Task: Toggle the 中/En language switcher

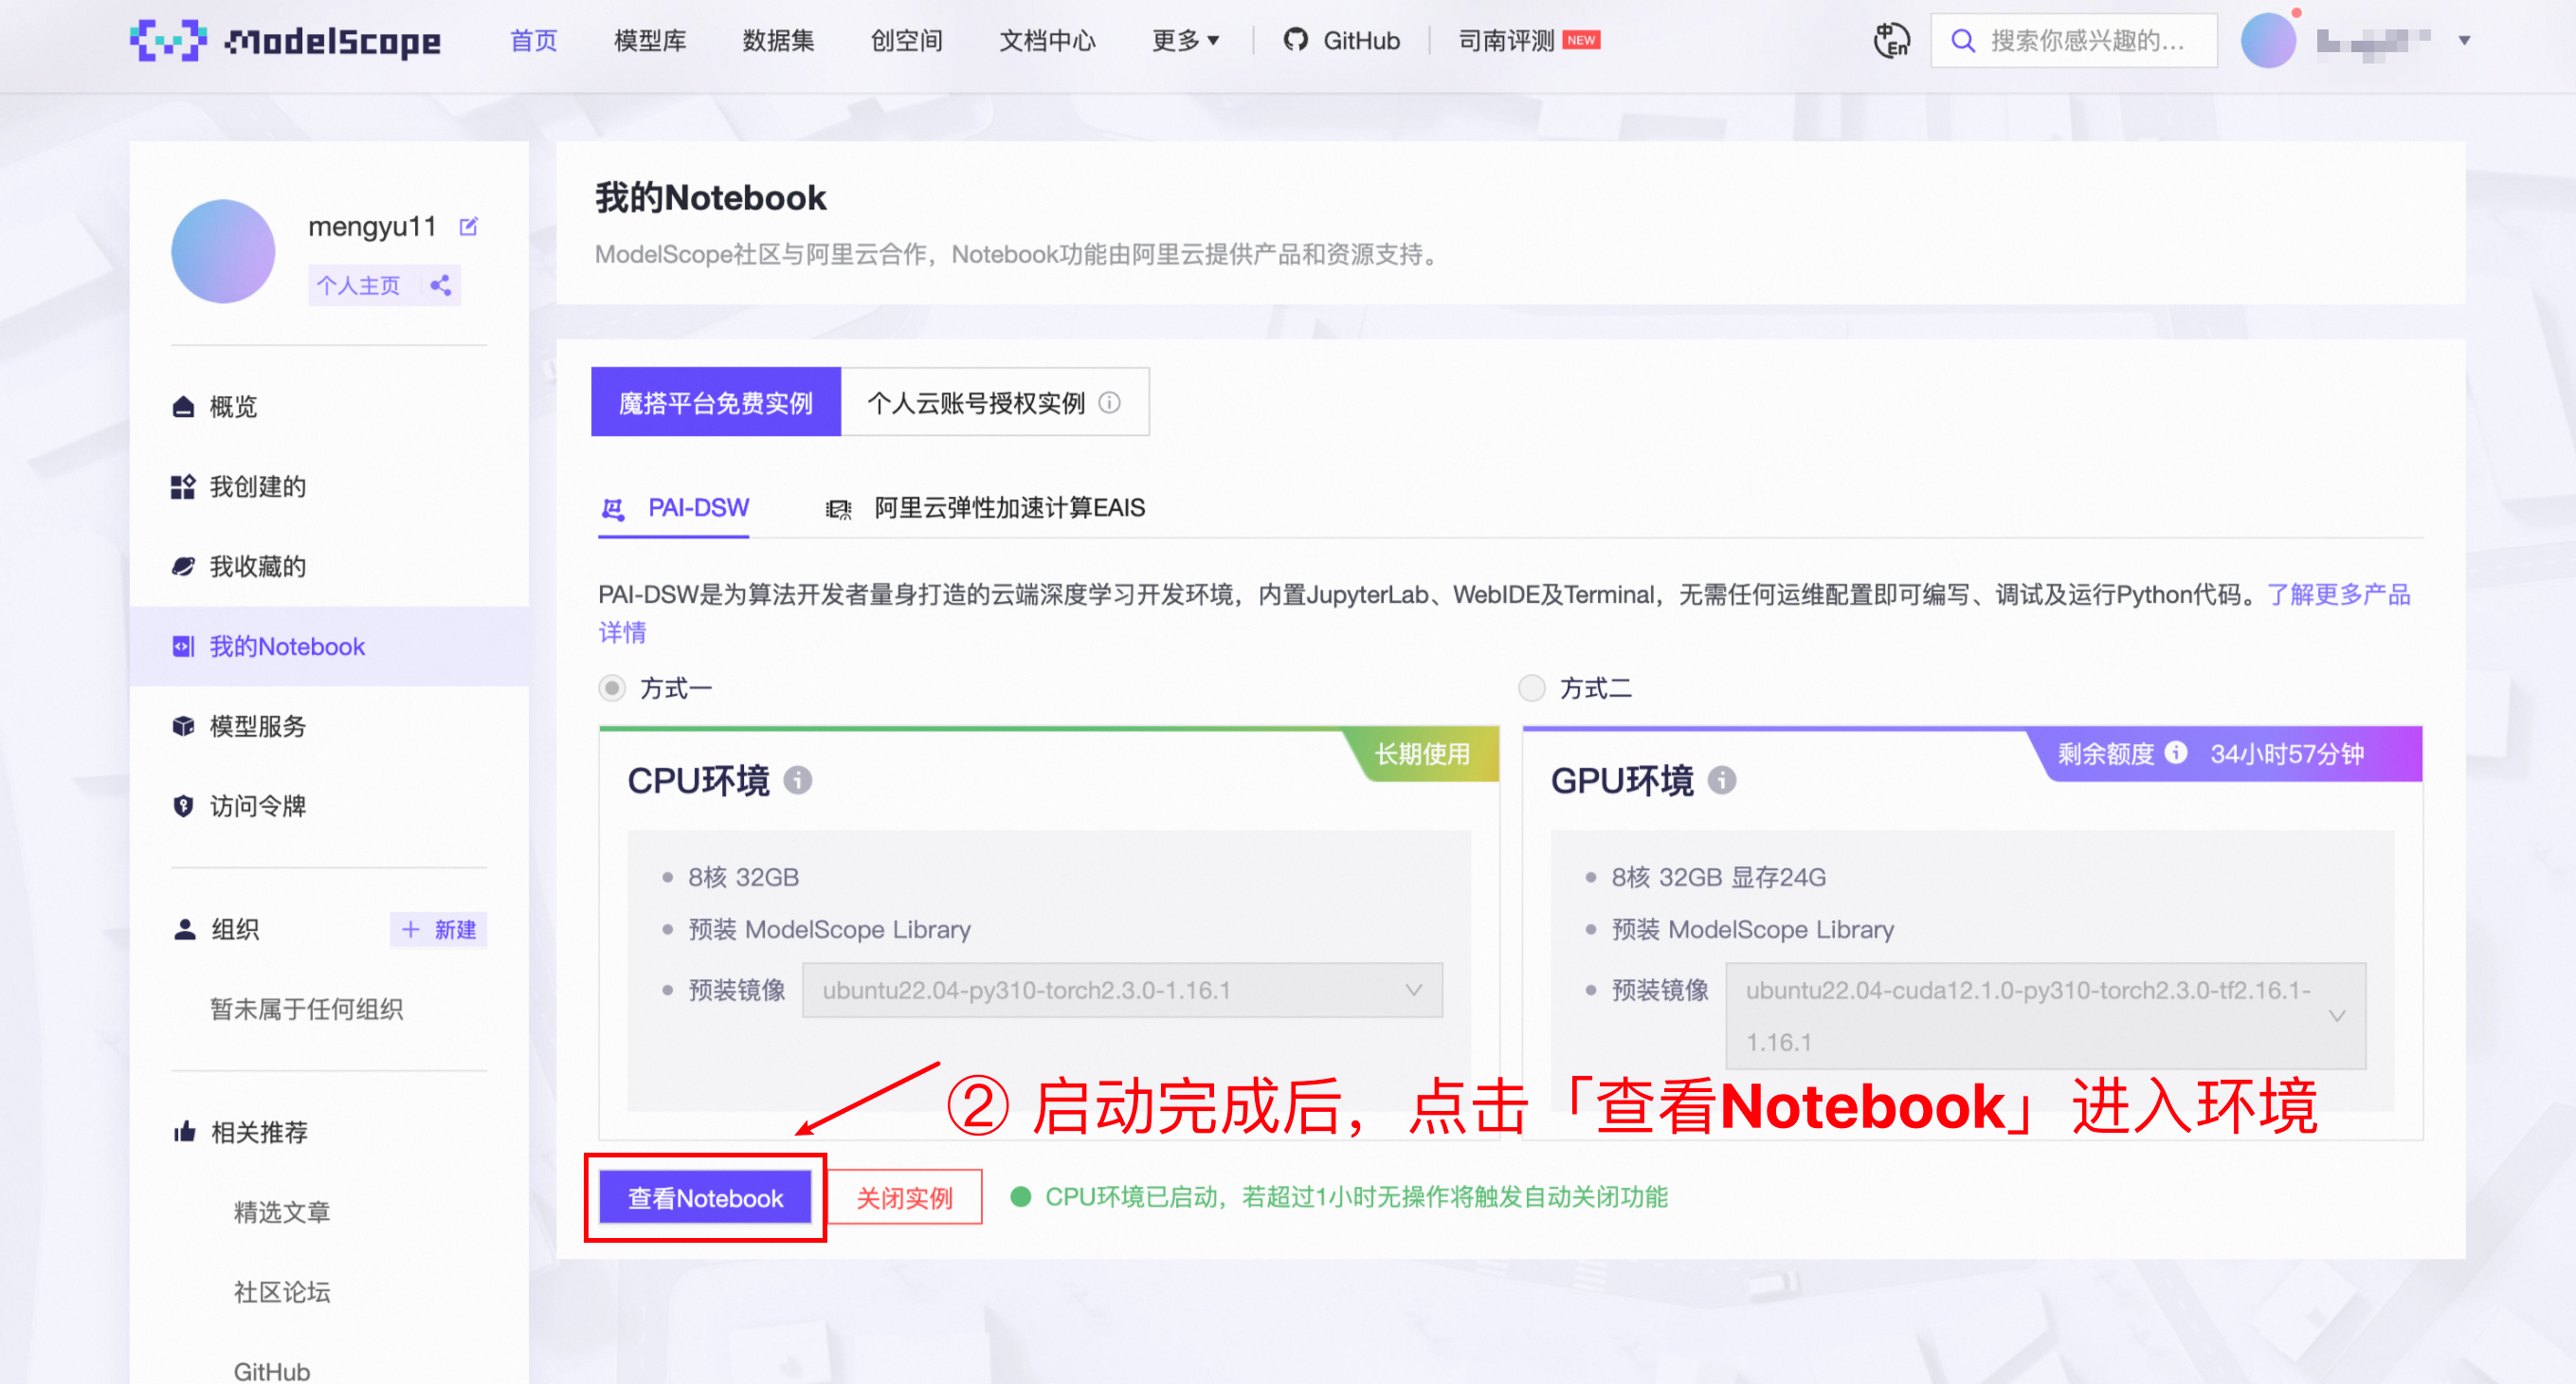Action: (1892, 40)
